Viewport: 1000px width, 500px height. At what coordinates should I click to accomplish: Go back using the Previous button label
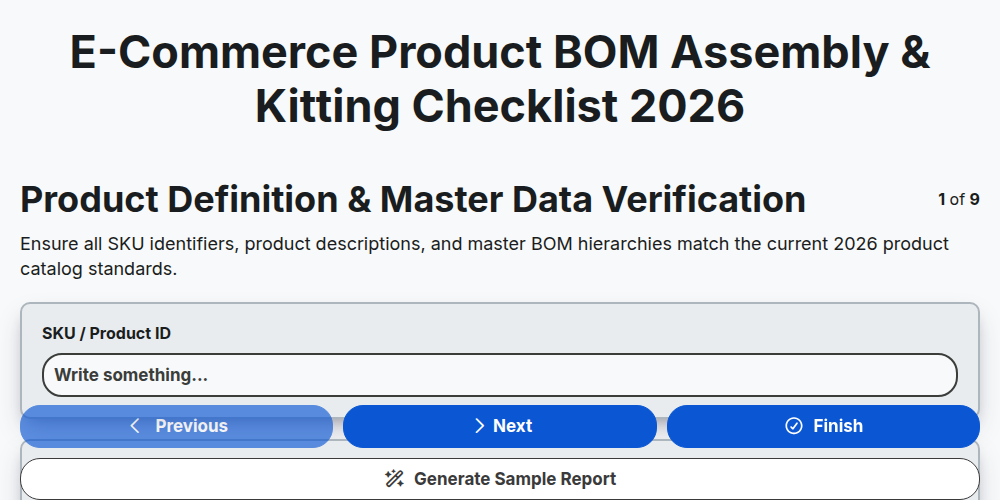[x=191, y=426]
